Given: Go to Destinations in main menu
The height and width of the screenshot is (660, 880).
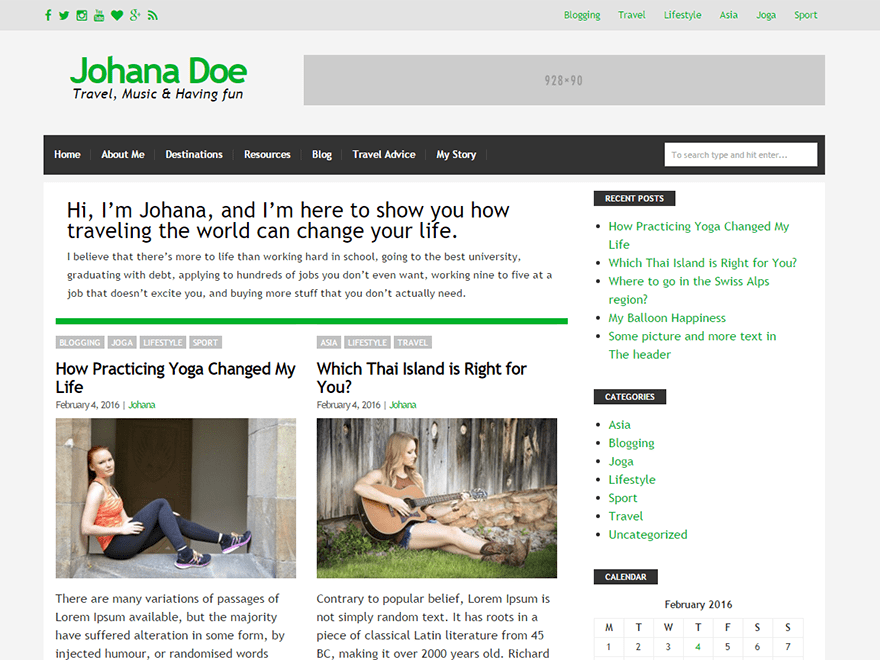Looking at the screenshot, I should (194, 154).
